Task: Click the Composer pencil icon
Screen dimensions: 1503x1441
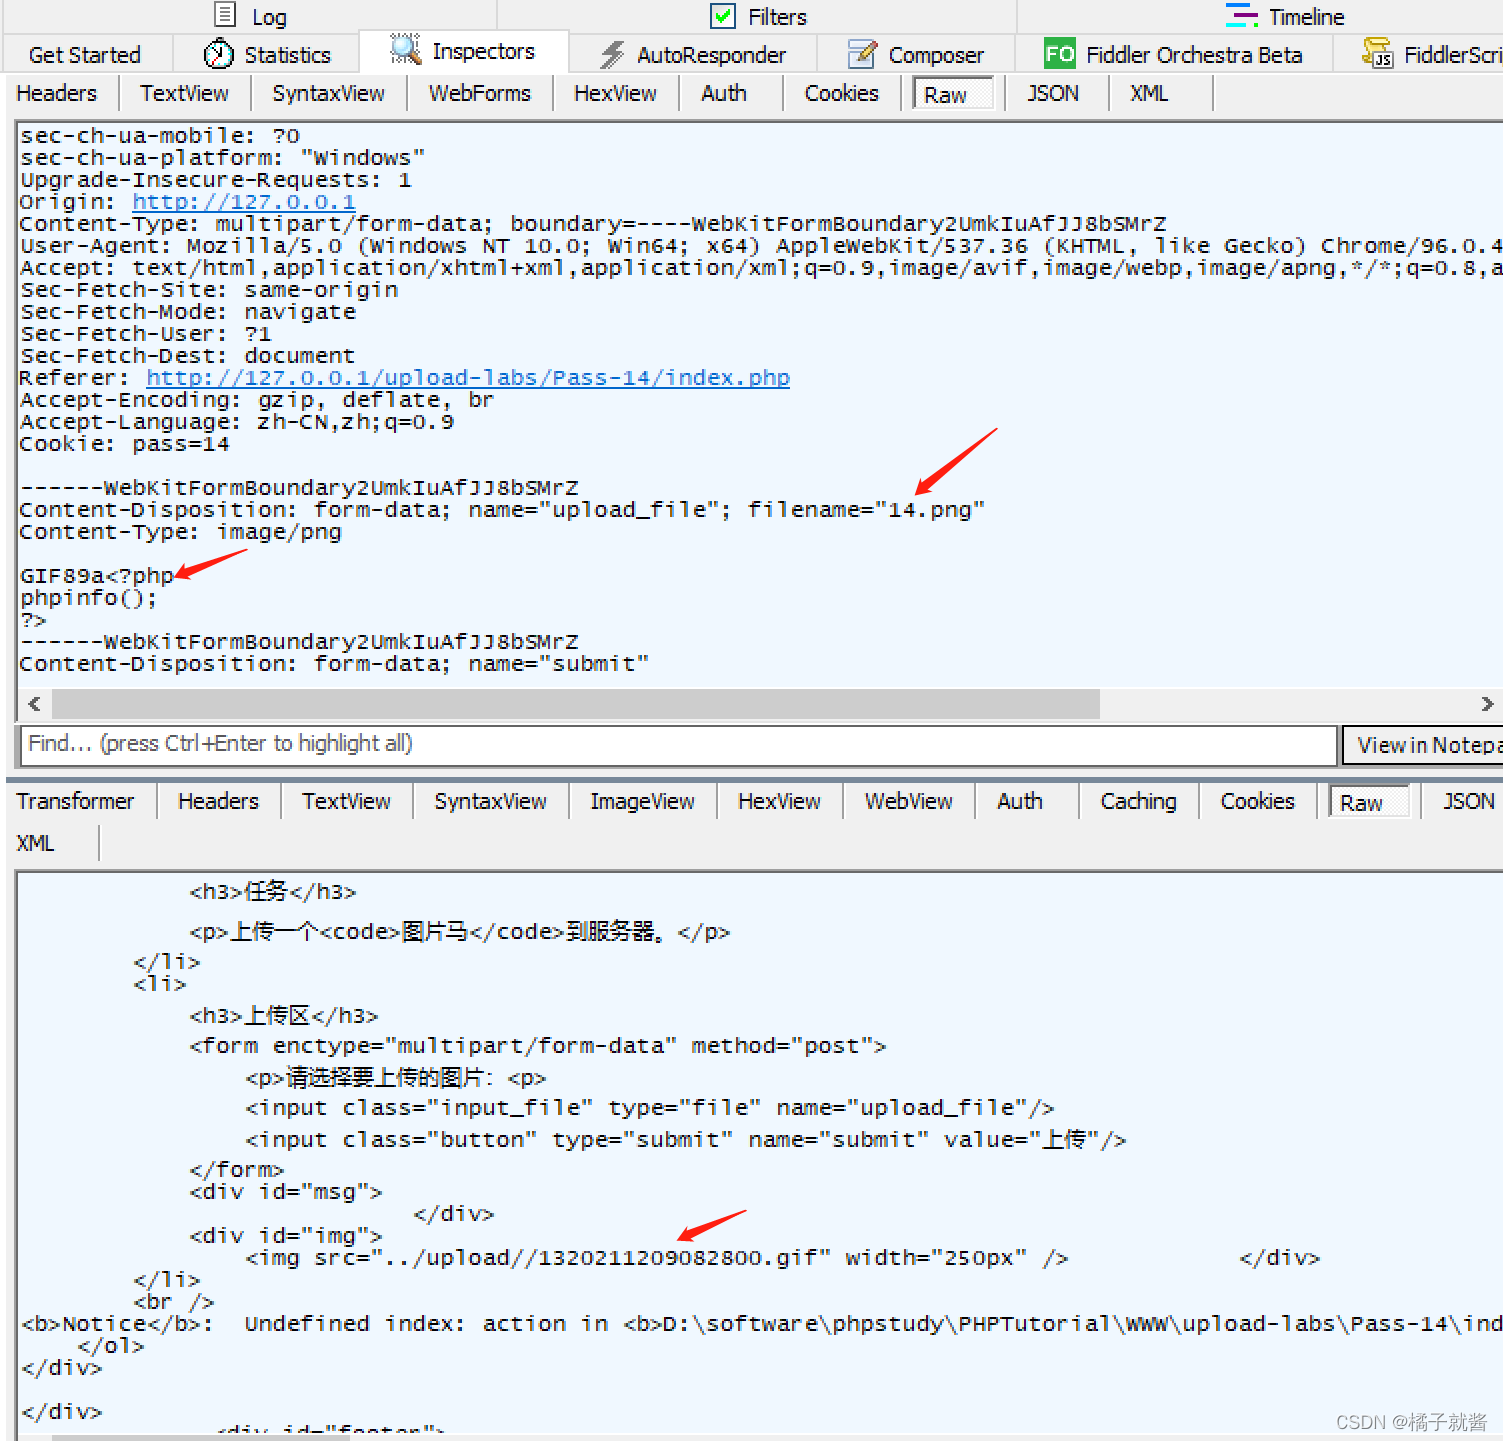Action: coord(862,54)
